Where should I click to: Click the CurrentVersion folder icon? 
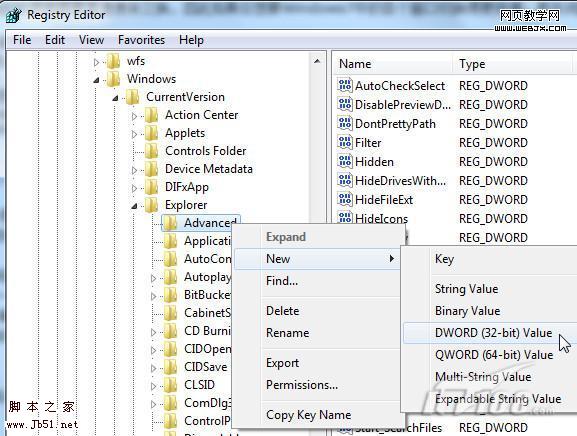pos(132,97)
